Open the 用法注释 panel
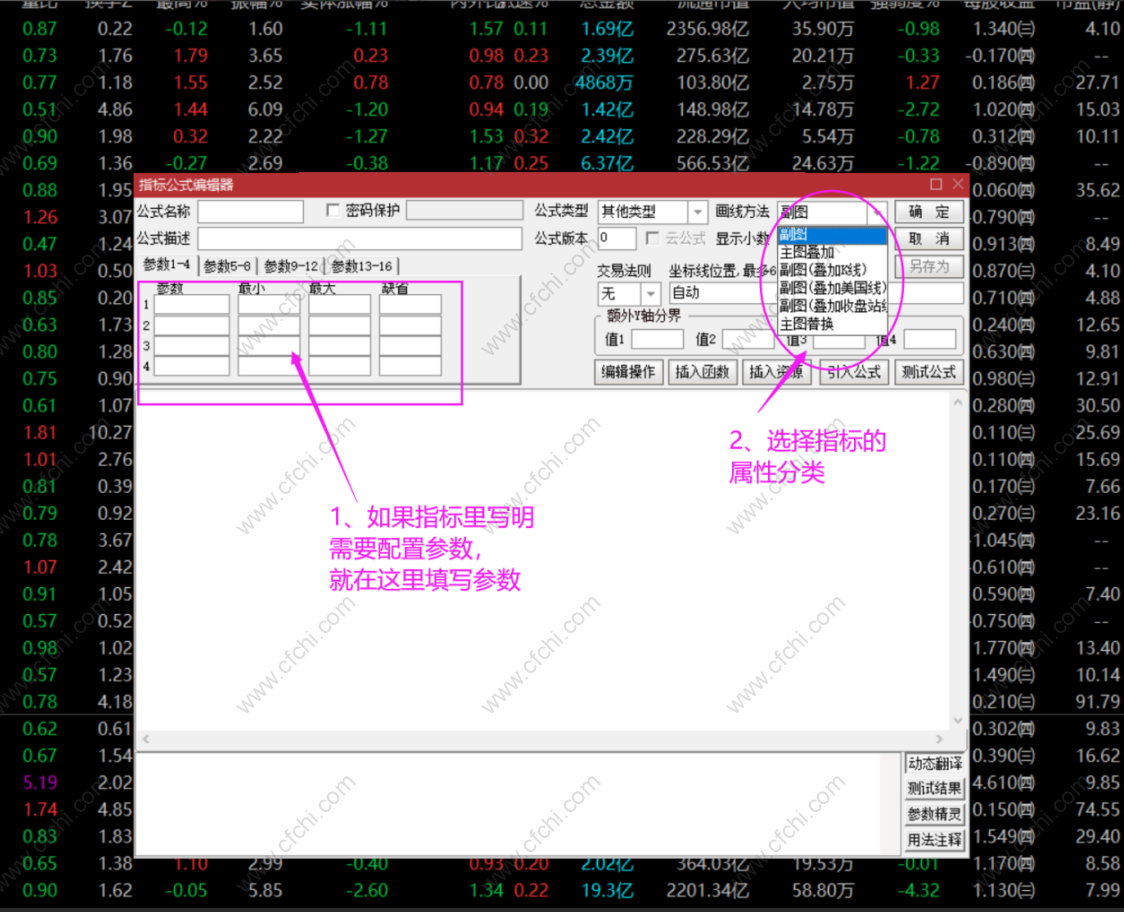The height and width of the screenshot is (912, 1124). pyautogui.click(x=934, y=840)
